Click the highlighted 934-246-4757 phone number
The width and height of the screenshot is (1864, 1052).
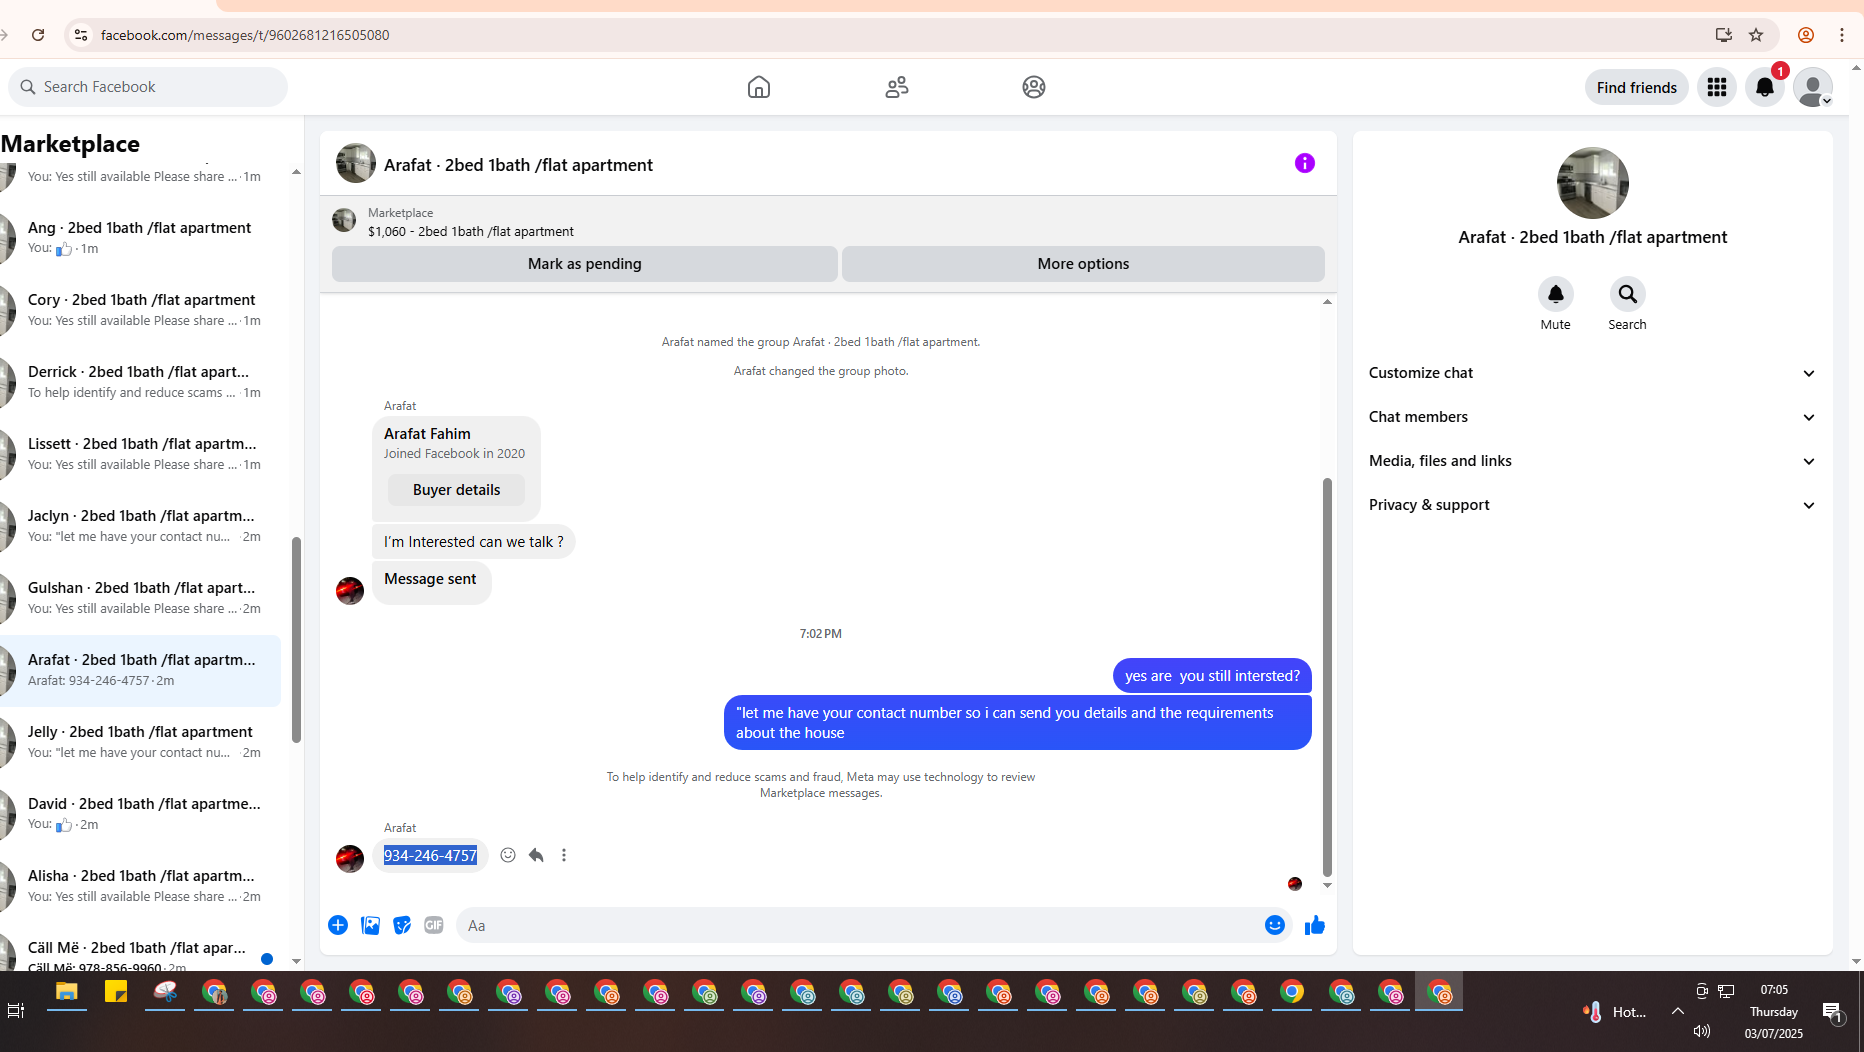click(430, 856)
